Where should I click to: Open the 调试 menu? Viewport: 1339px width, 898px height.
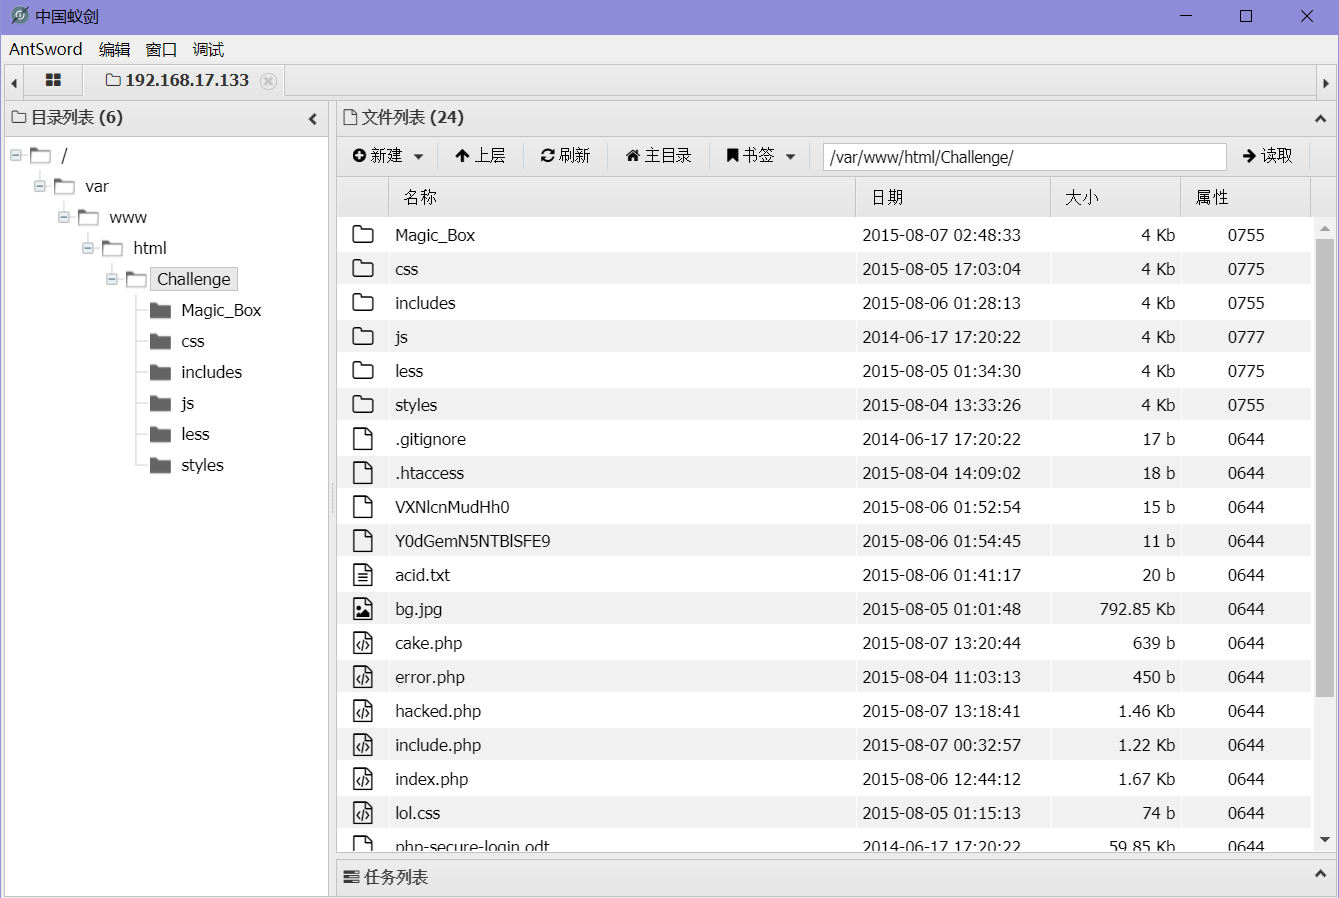[x=208, y=49]
